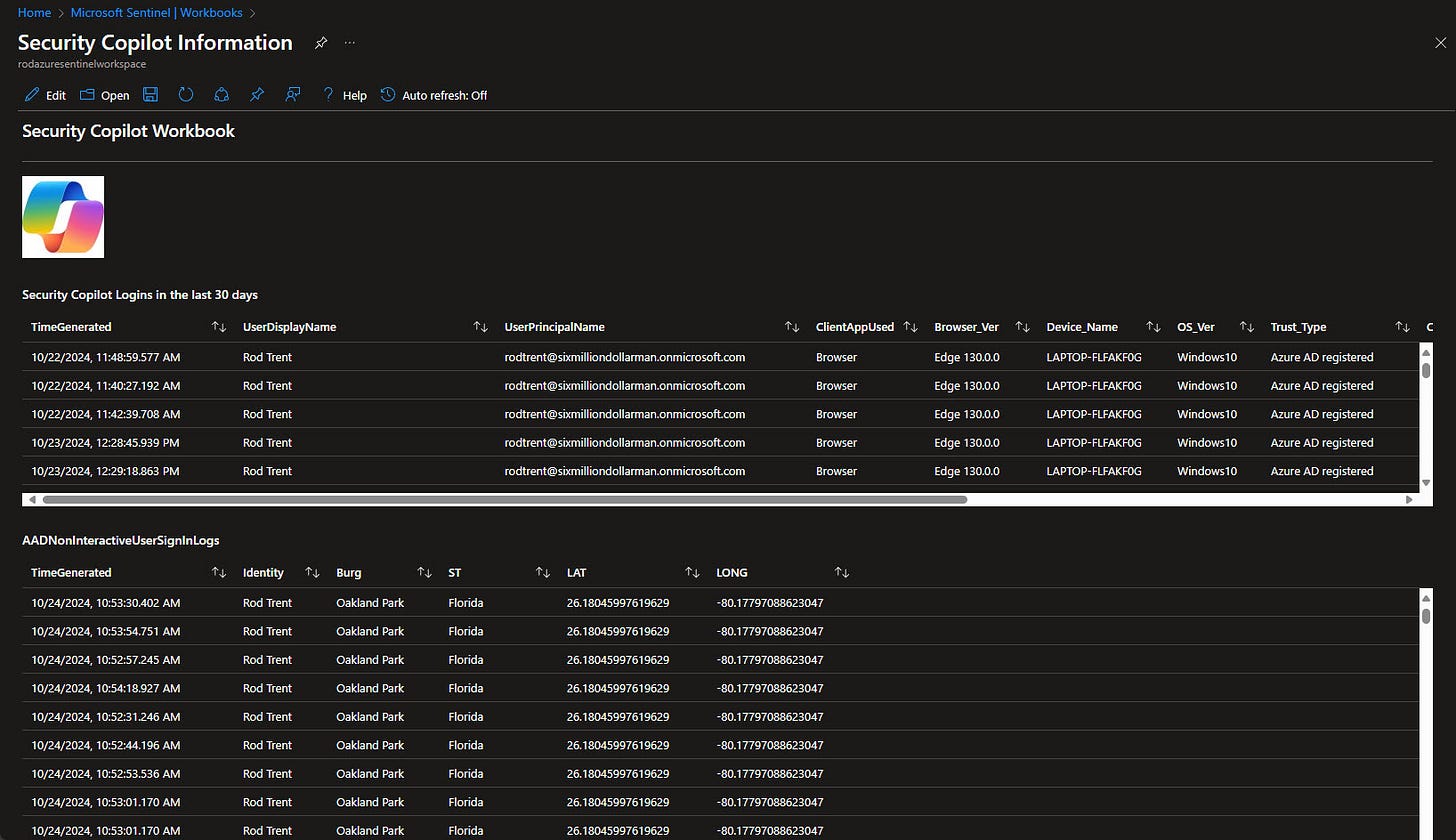Click the Copilot logo image
Screen dimensions: 1456x840
[x=63, y=217]
